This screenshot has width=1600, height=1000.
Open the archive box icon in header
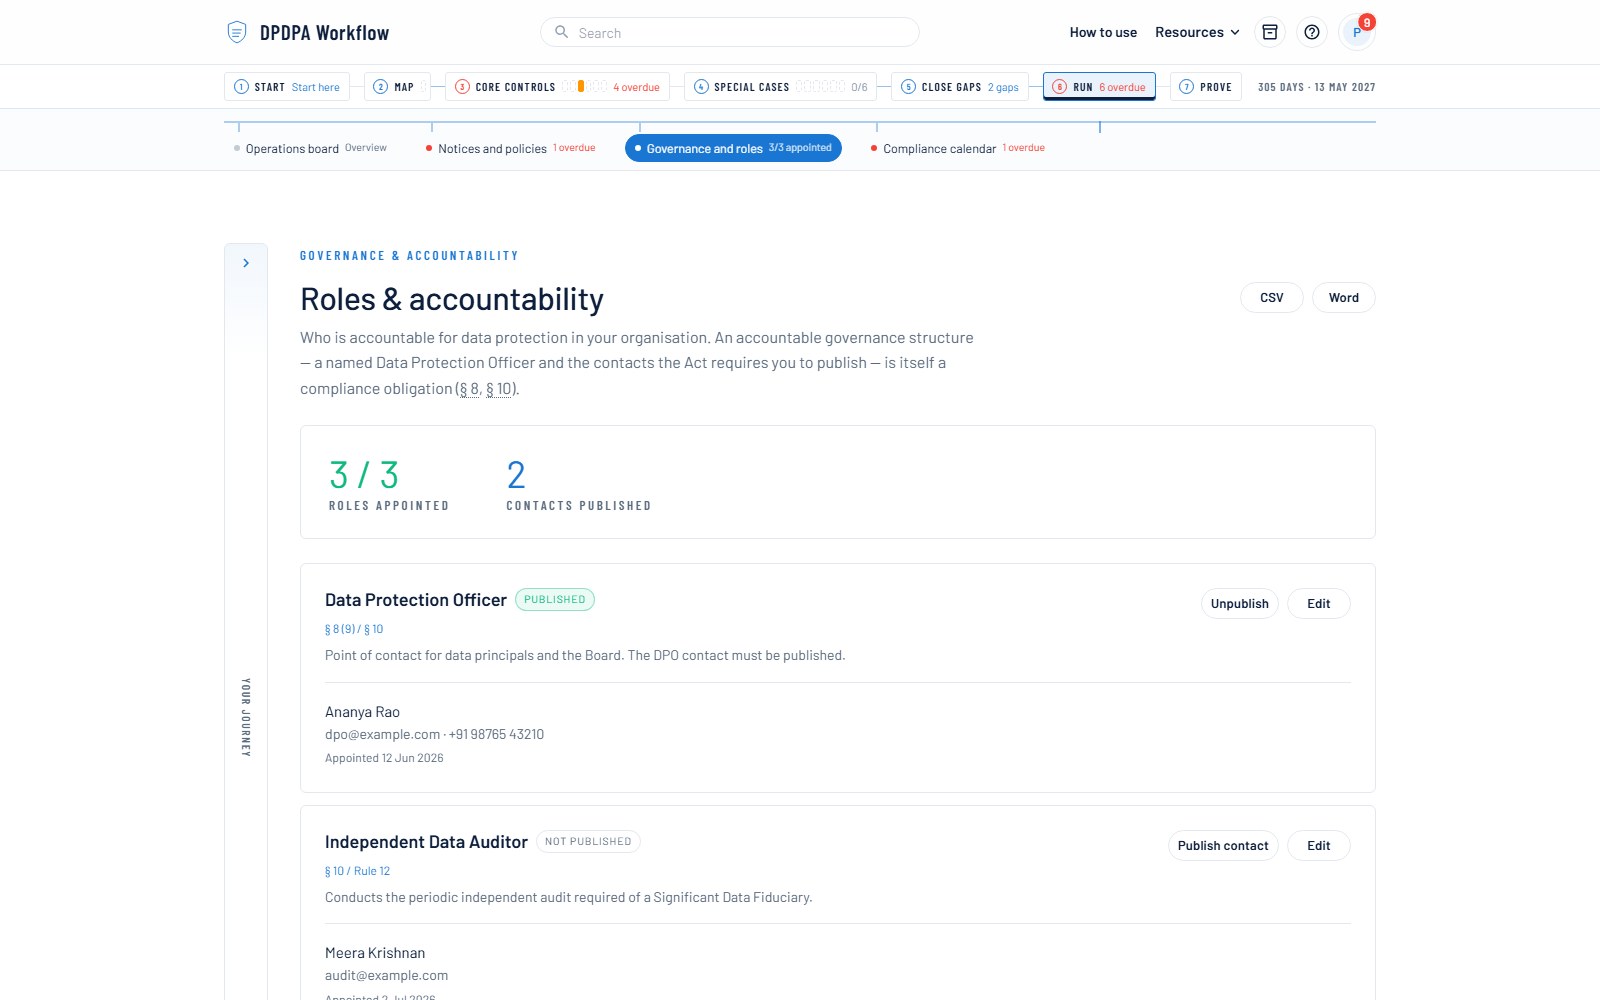tap(1270, 32)
